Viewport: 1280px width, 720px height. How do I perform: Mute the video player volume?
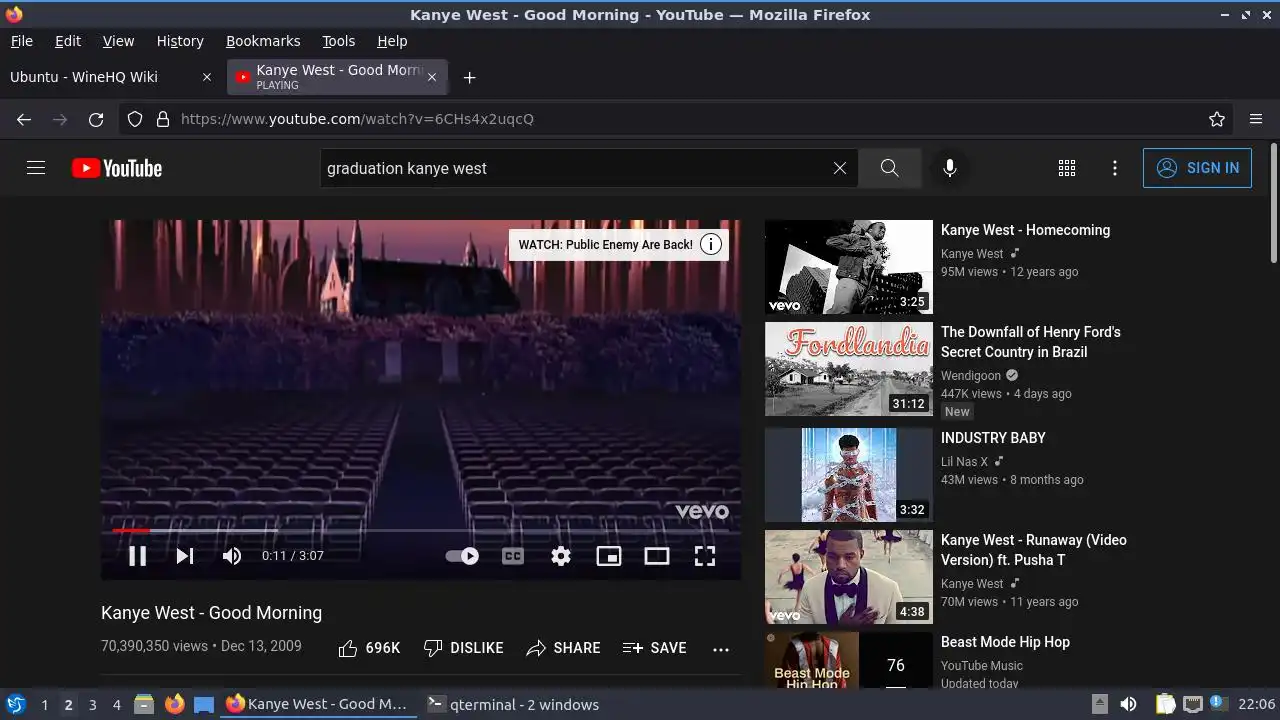[232, 556]
